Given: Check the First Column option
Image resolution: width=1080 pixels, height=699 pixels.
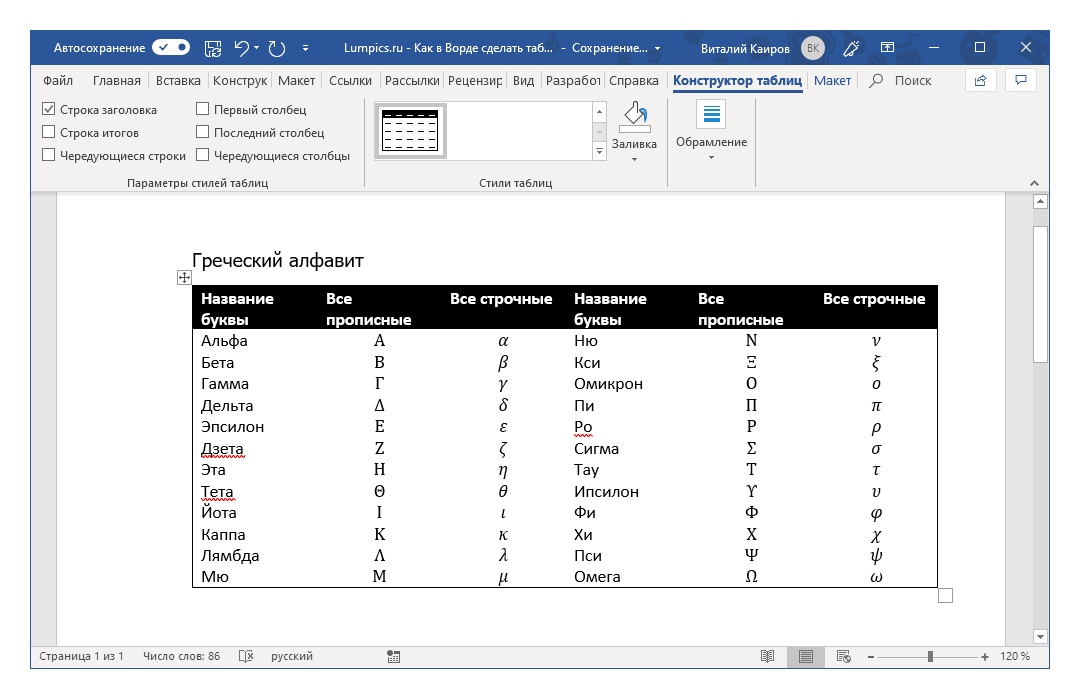Looking at the screenshot, I should click(203, 110).
